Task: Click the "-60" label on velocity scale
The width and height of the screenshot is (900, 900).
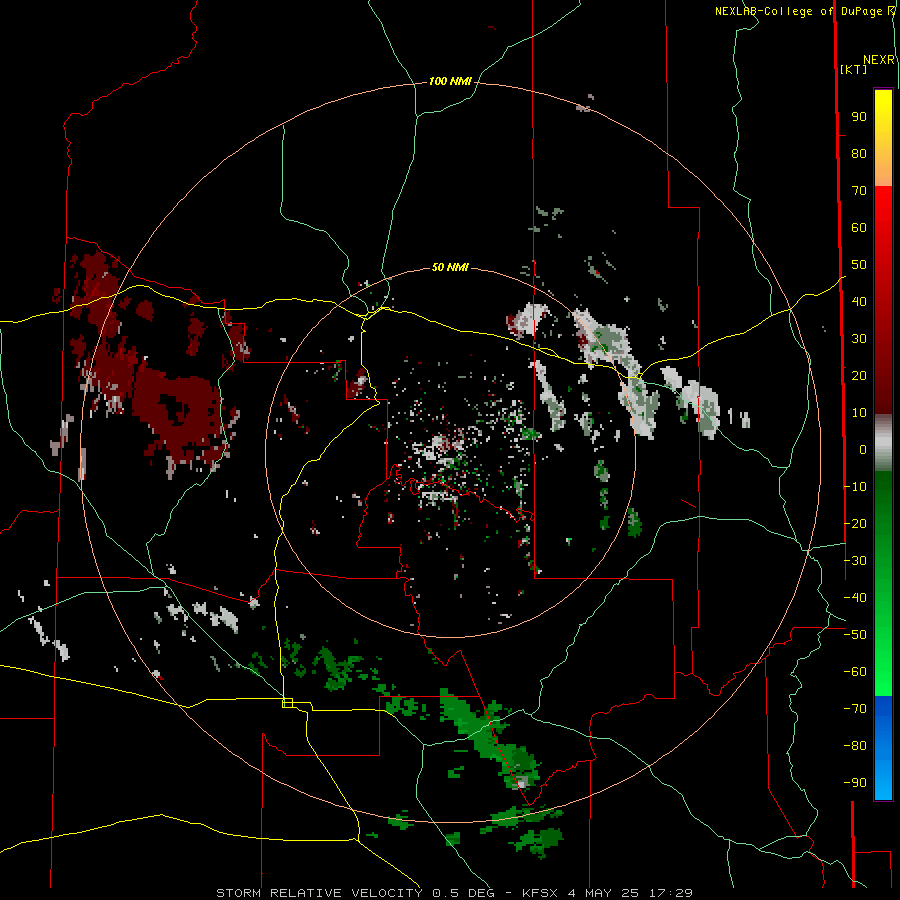Action: tap(855, 672)
